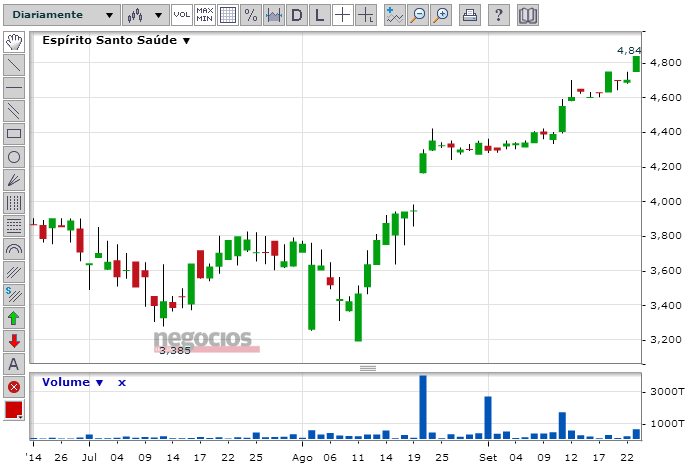Delete drawings with the red X button
695x468 pixels.
click(14, 387)
